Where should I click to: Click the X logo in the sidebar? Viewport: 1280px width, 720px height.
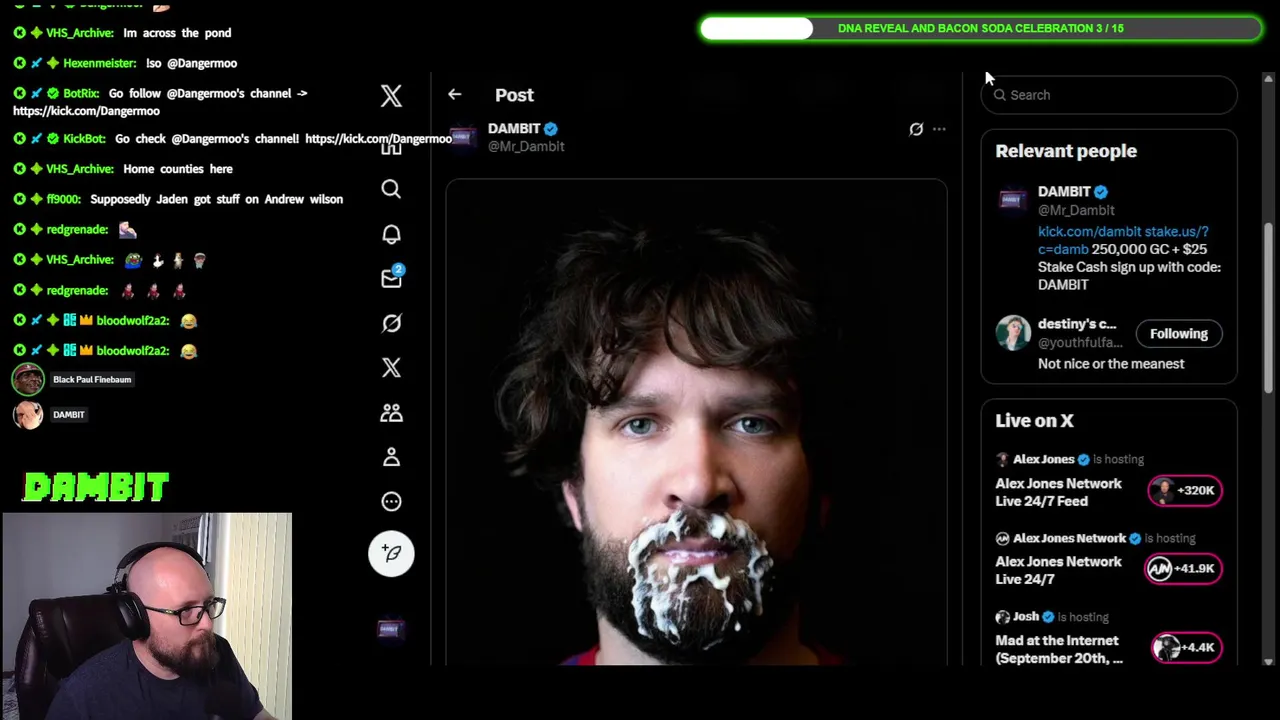click(391, 95)
